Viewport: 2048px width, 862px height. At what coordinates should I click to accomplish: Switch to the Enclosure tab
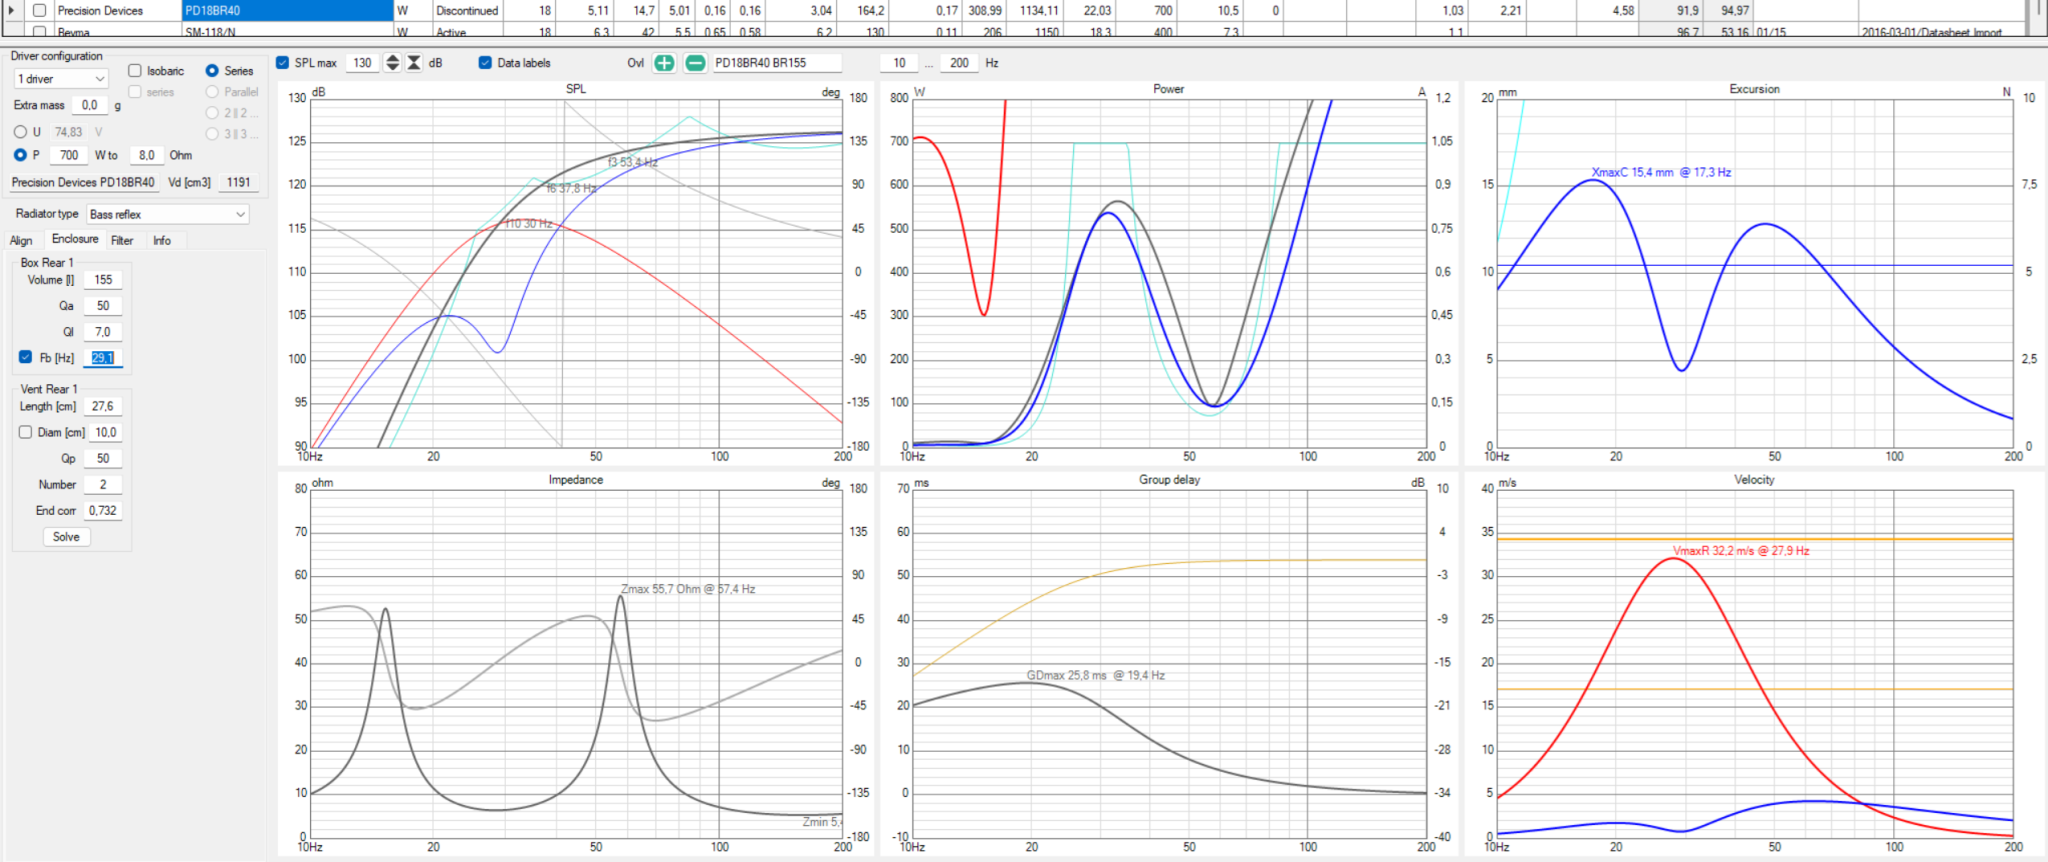coord(75,239)
